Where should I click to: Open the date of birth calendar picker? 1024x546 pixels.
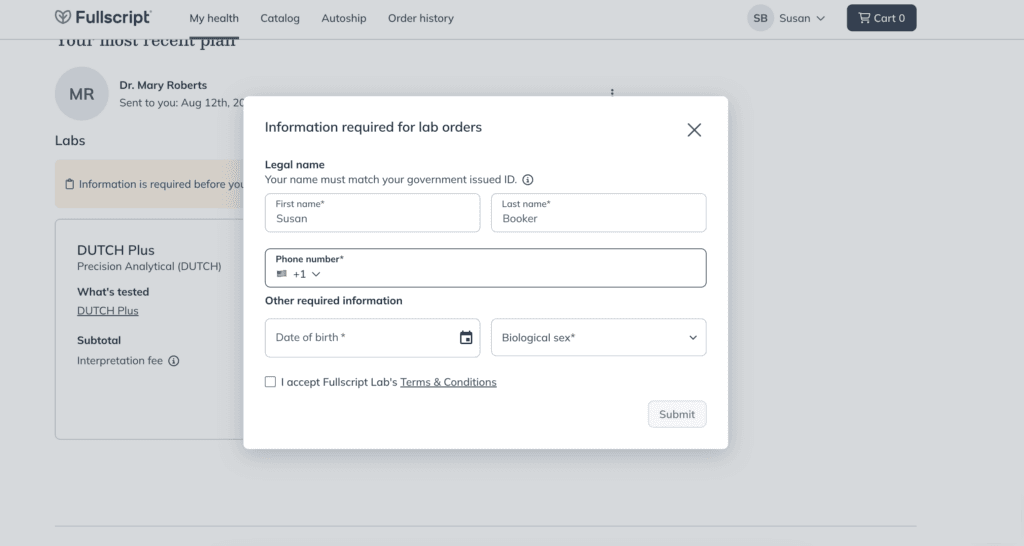466,338
